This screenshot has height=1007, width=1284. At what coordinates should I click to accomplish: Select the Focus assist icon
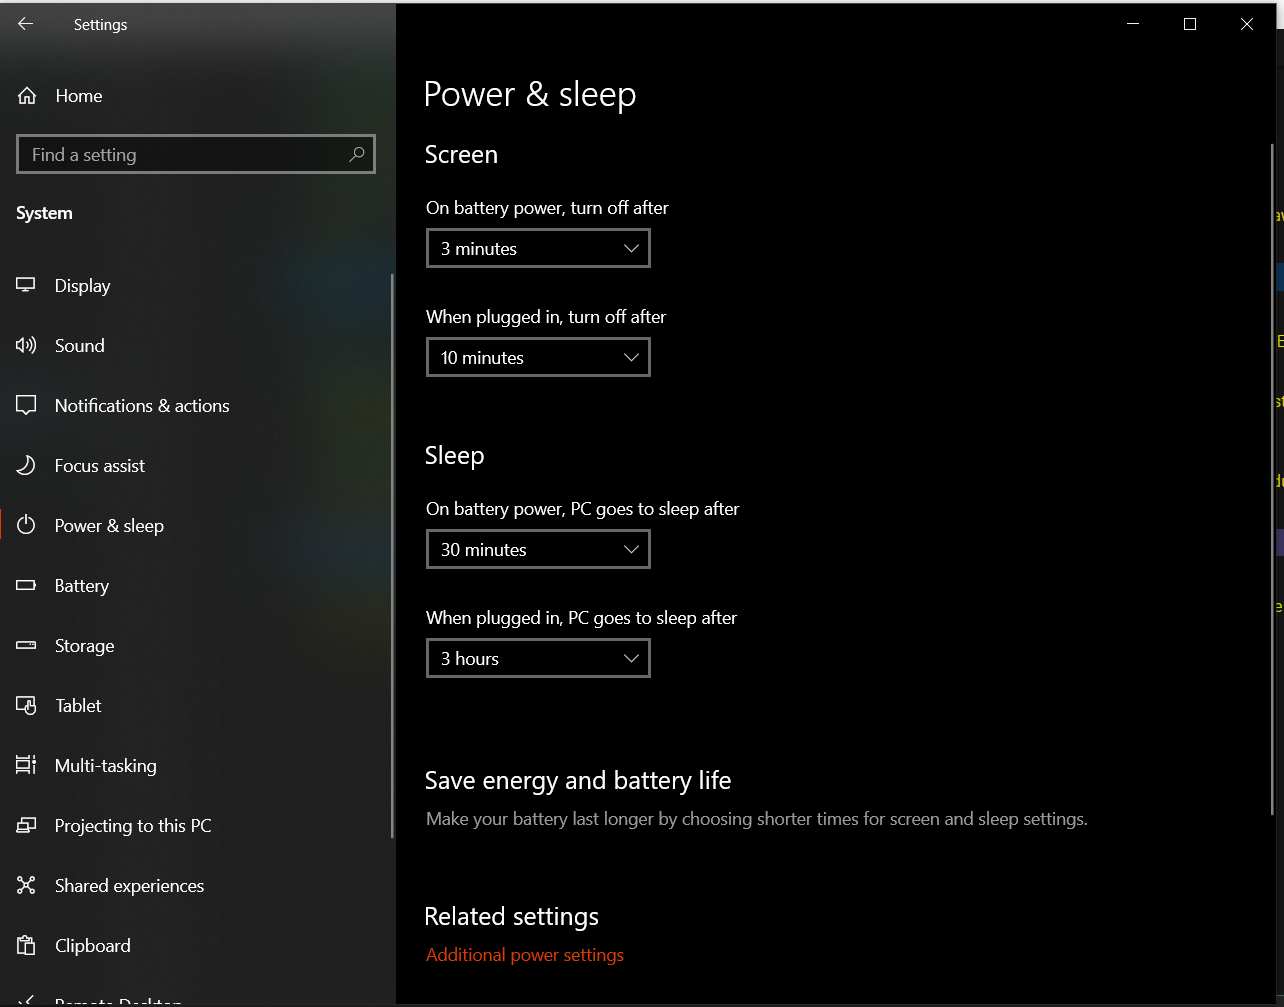click(24, 465)
